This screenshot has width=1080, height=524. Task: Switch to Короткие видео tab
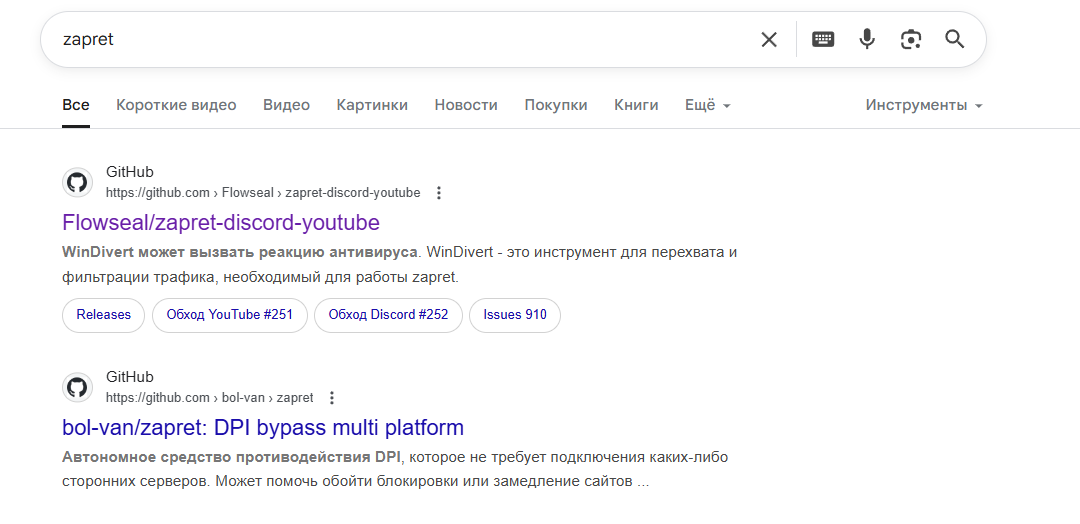(176, 105)
